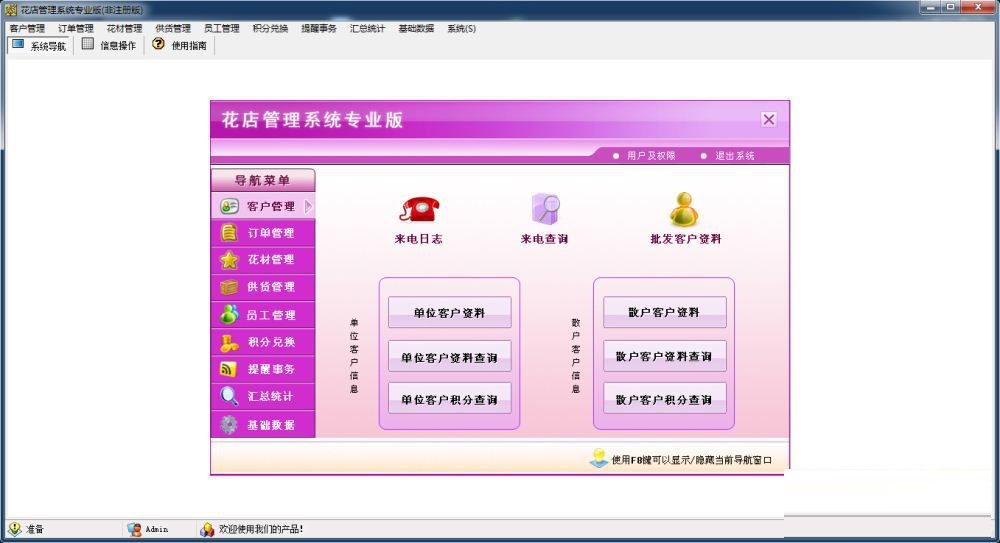The width and height of the screenshot is (1000, 543).
Task: Click the 订单管理 sidebar note icon
Action: tap(229, 233)
